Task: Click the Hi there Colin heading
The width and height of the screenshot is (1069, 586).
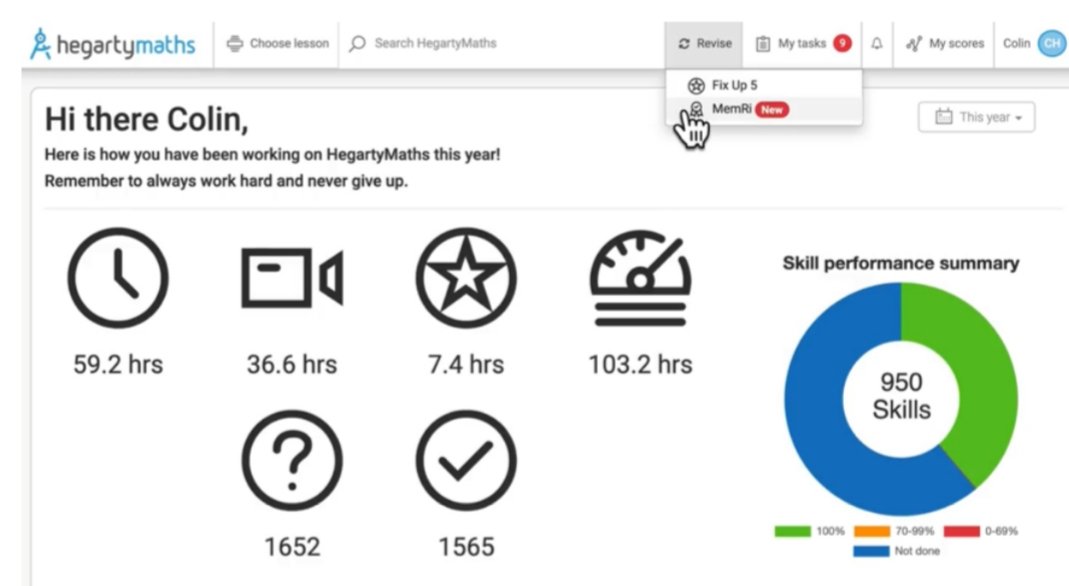Action: (x=147, y=119)
